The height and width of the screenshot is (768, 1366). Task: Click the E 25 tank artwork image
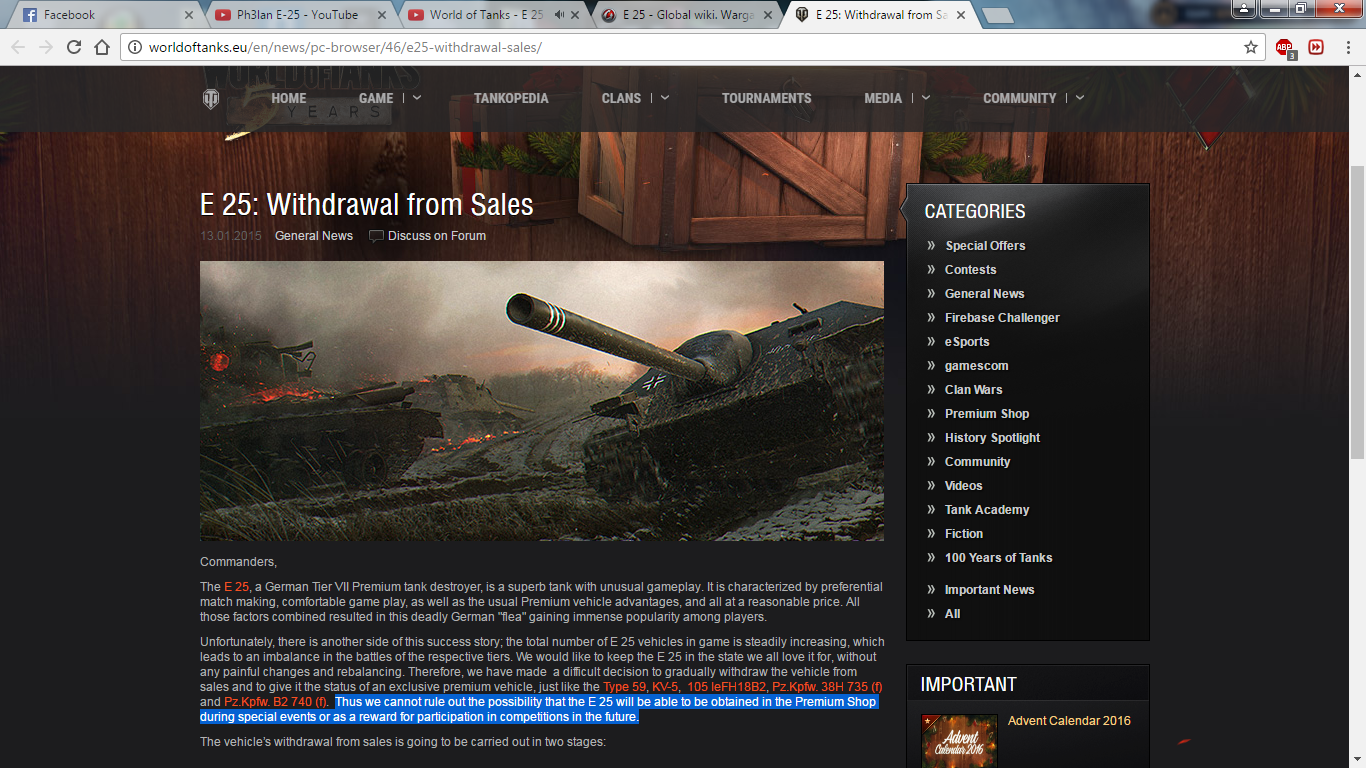click(542, 401)
